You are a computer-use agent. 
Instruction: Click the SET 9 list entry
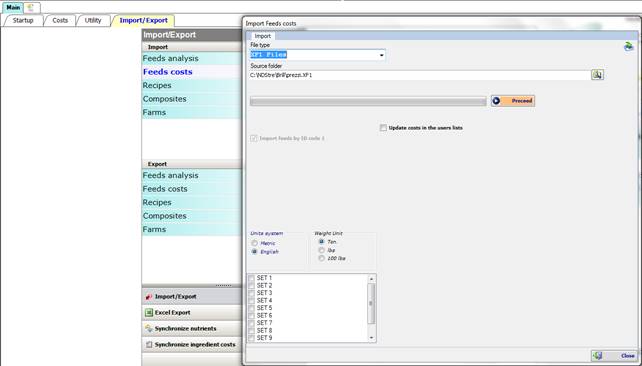point(264,338)
